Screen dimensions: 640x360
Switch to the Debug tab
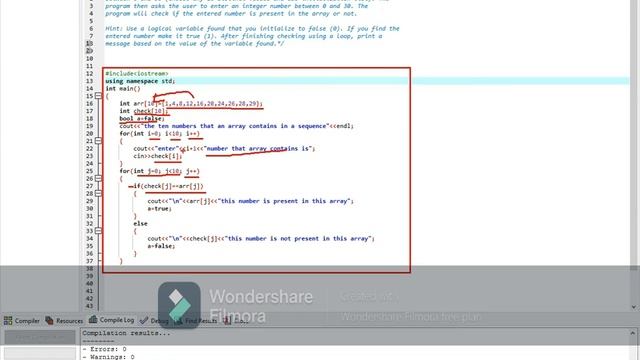click(154, 320)
